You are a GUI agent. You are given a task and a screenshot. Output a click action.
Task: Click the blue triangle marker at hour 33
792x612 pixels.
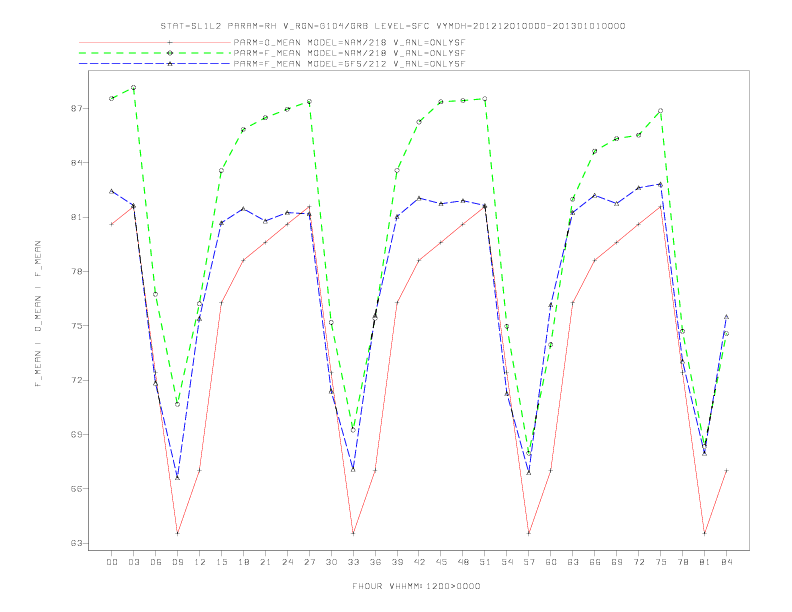point(353,470)
